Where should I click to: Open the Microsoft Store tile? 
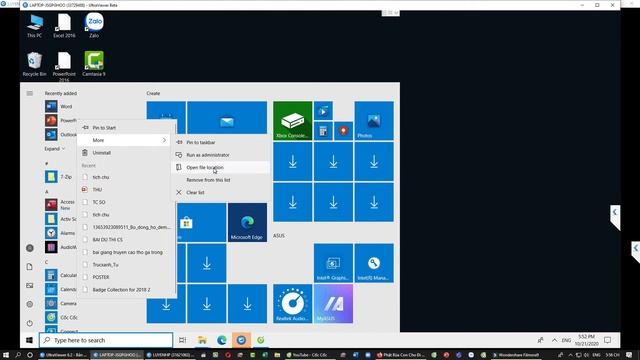point(201,222)
